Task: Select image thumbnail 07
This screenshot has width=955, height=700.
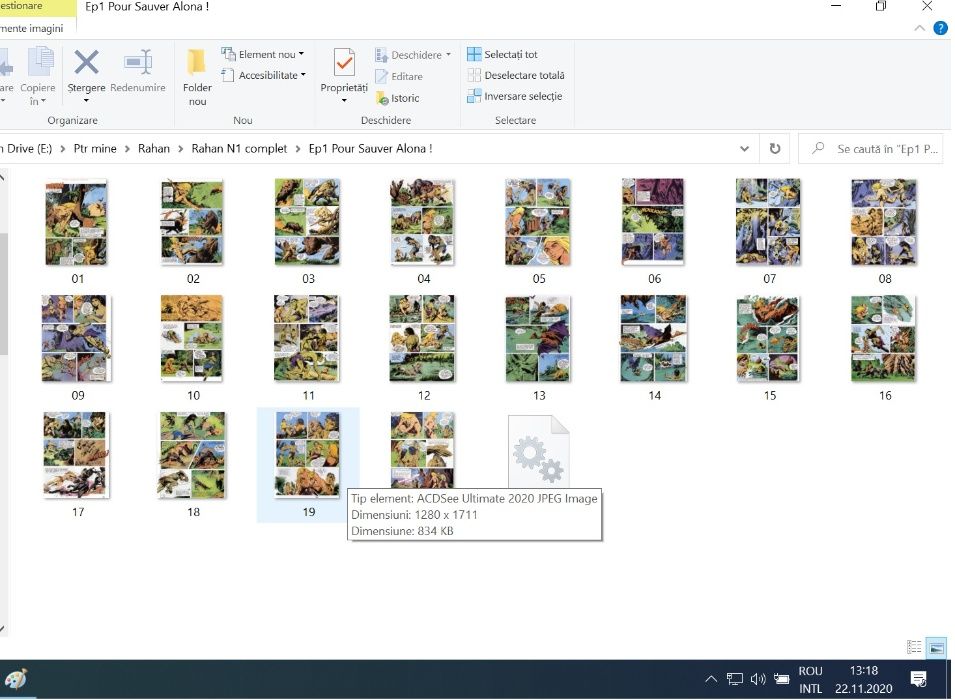Action: 768,222
